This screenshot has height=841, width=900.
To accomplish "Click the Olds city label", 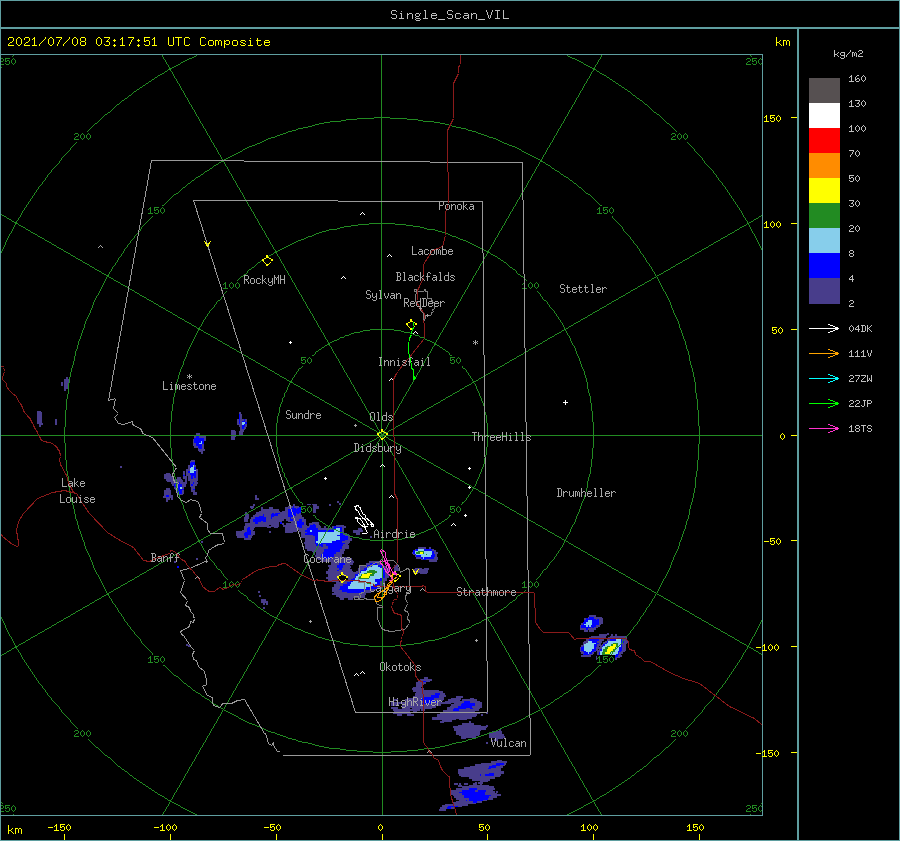I will [x=381, y=417].
